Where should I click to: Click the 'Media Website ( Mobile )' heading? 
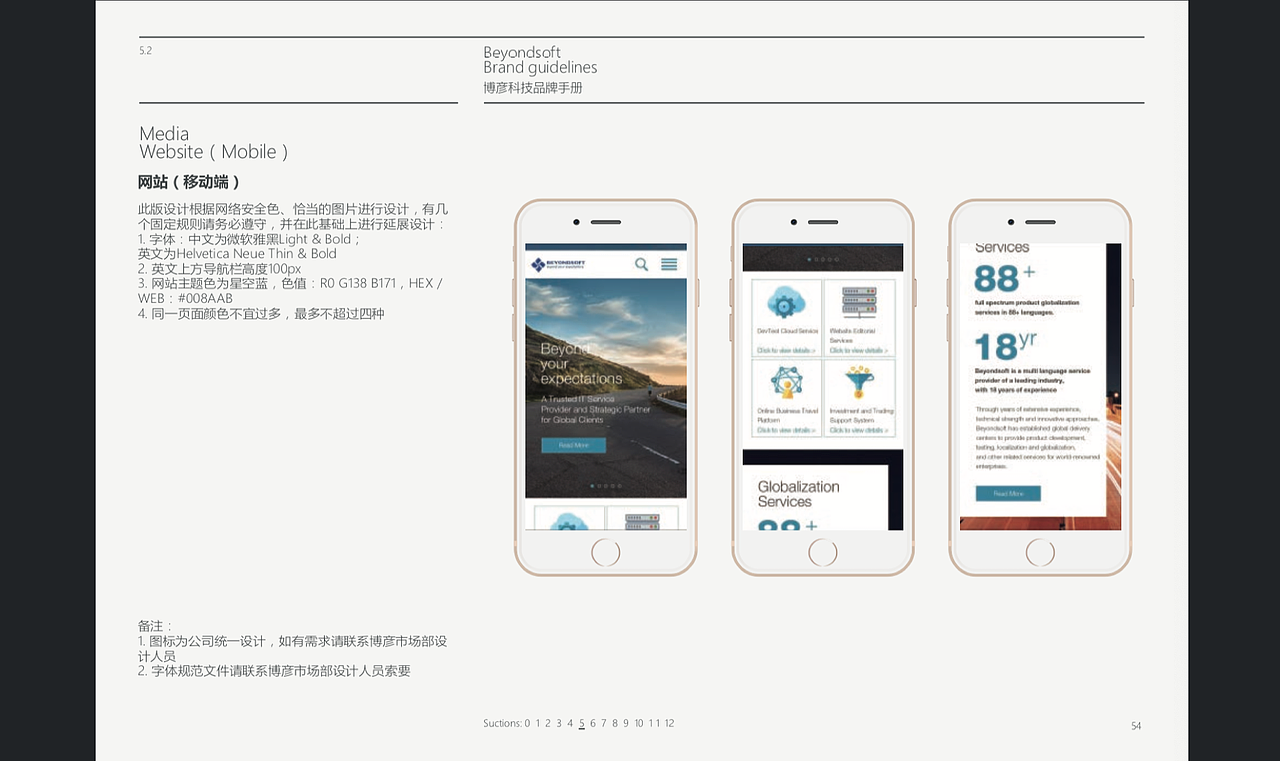tap(214, 143)
